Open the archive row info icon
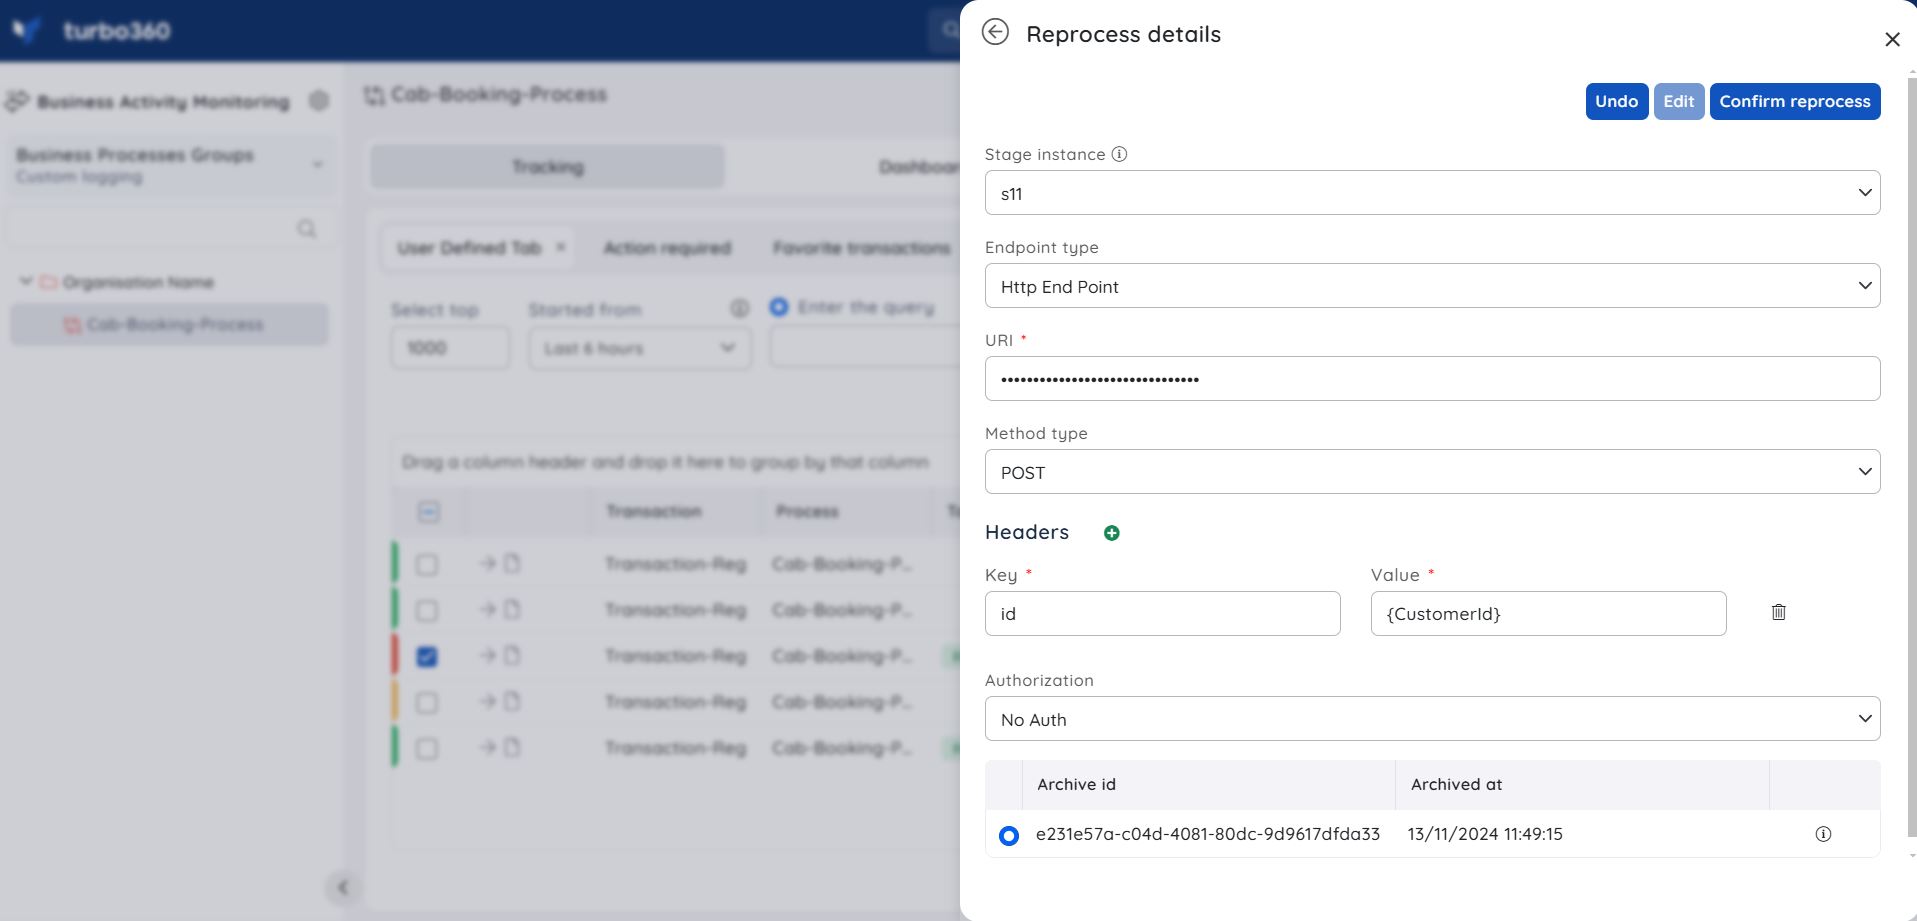This screenshot has width=1917, height=921. 1823,834
